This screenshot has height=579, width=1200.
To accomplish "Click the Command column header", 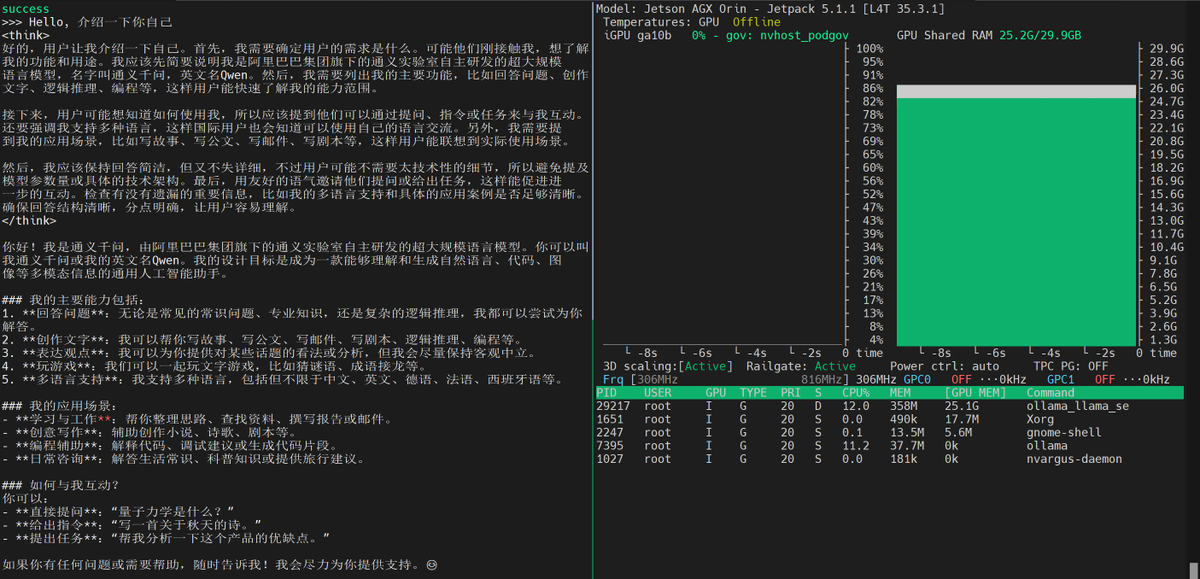I will (x=1051, y=393).
